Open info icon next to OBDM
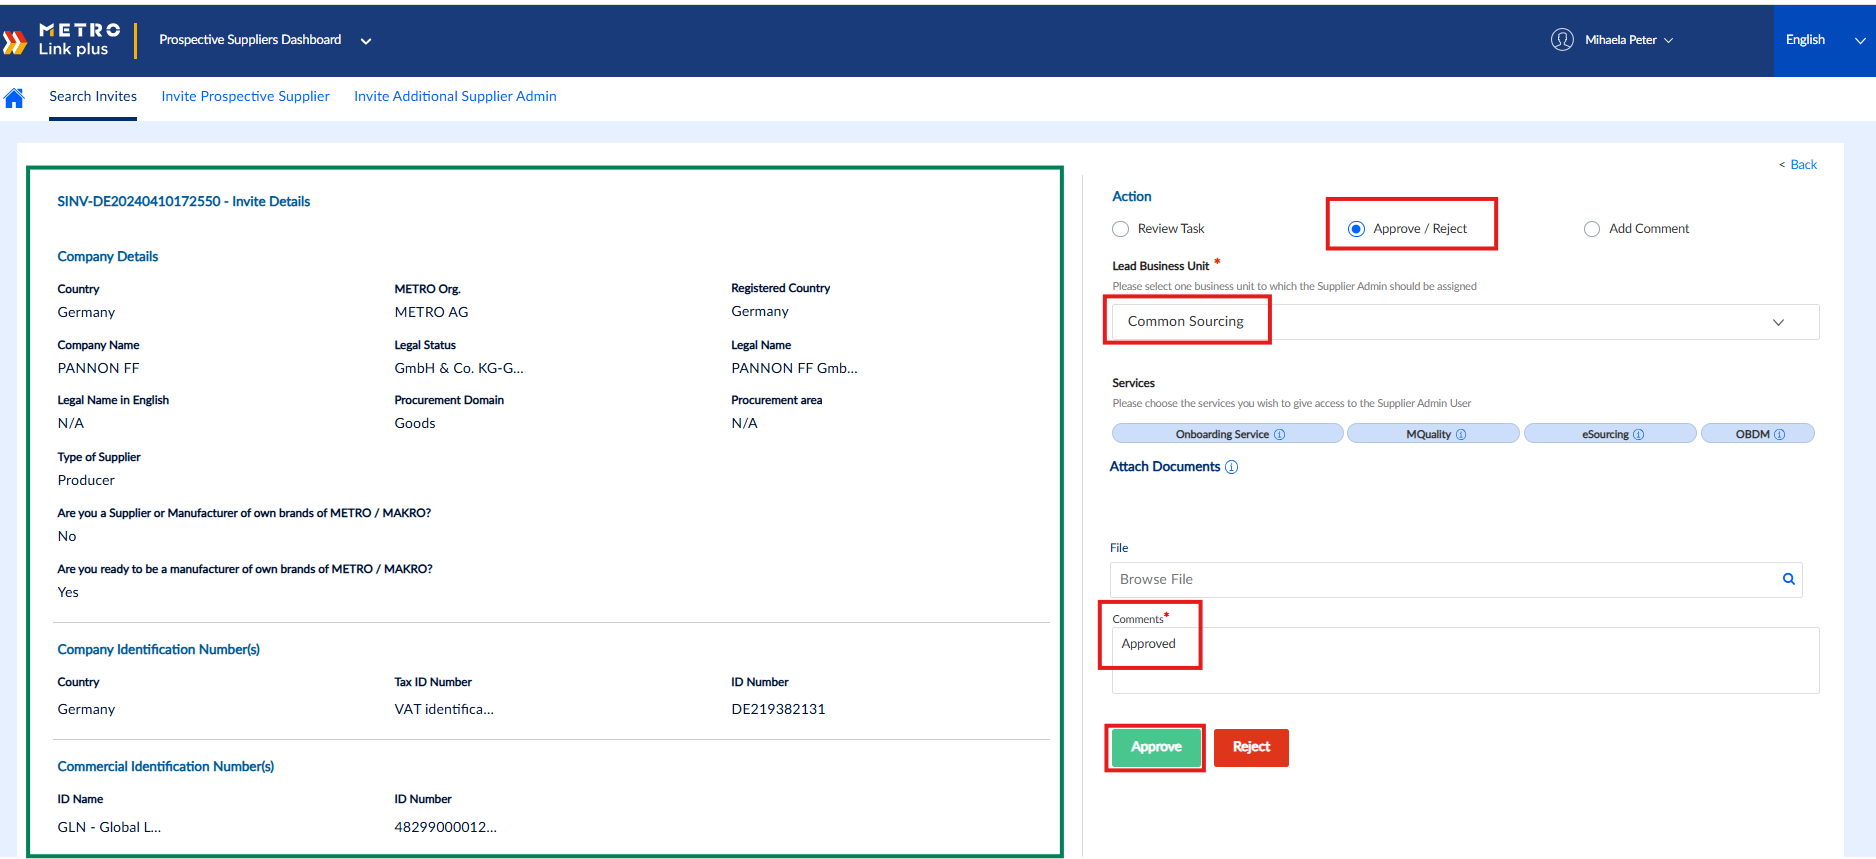The height and width of the screenshot is (859, 1876). [1780, 435]
